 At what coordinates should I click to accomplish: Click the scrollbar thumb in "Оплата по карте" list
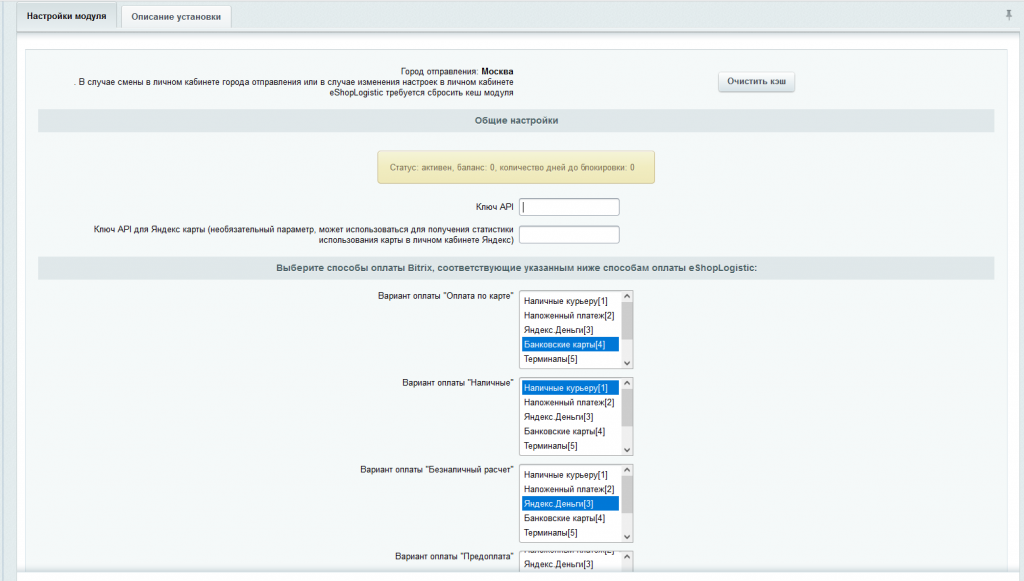point(627,320)
